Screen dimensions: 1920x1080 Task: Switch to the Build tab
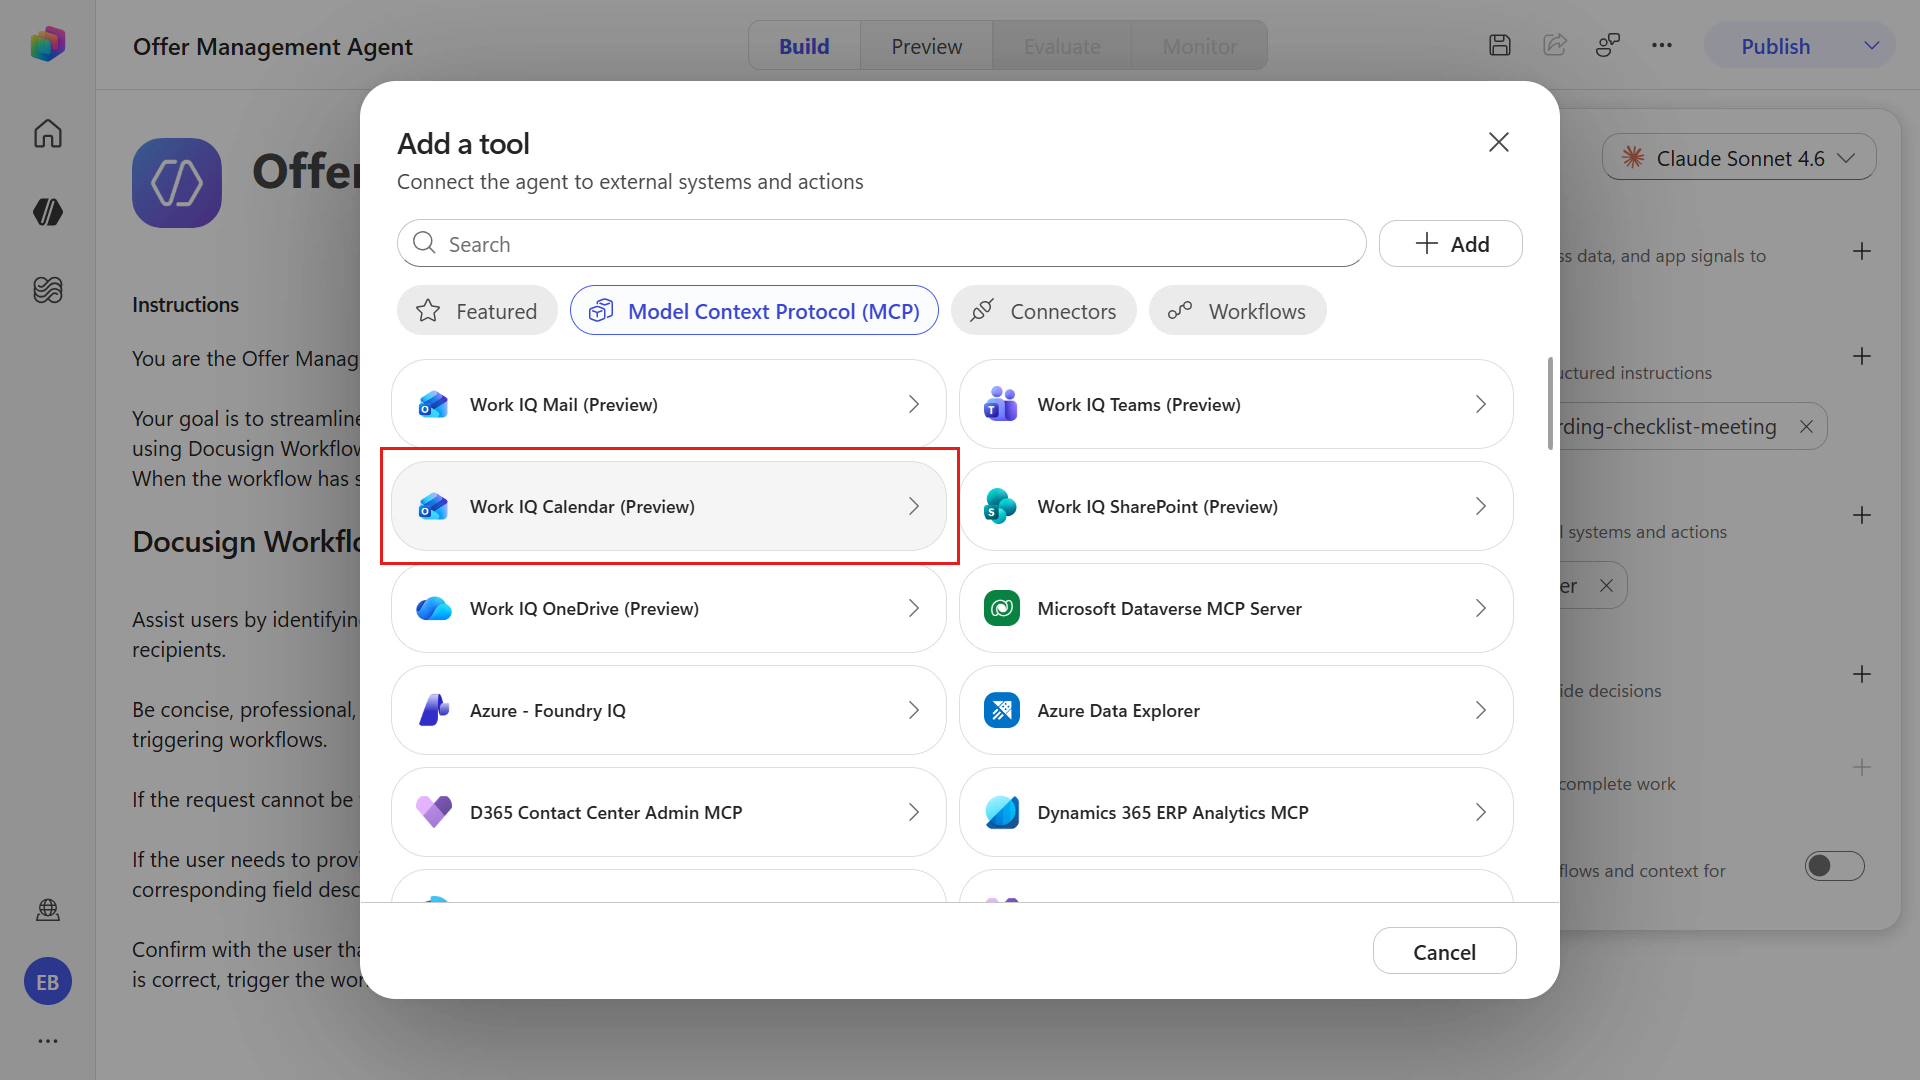click(804, 46)
